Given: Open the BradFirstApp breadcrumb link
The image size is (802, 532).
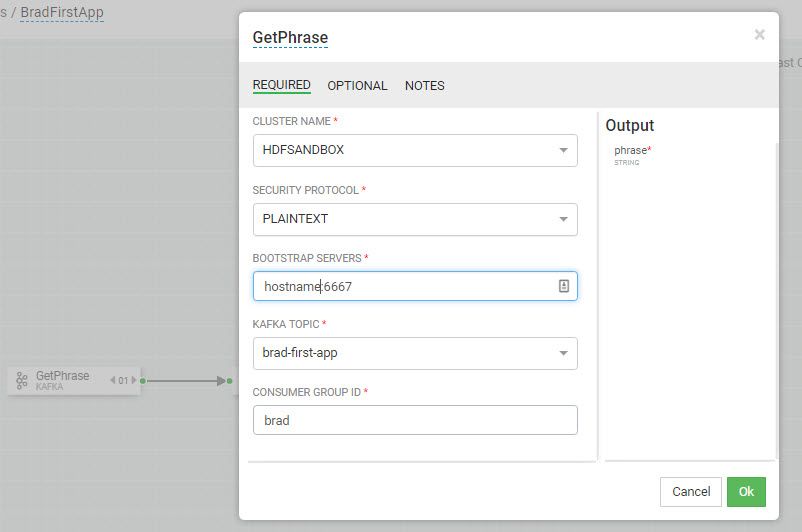Looking at the screenshot, I should pyautogui.click(x=62, y=13).
